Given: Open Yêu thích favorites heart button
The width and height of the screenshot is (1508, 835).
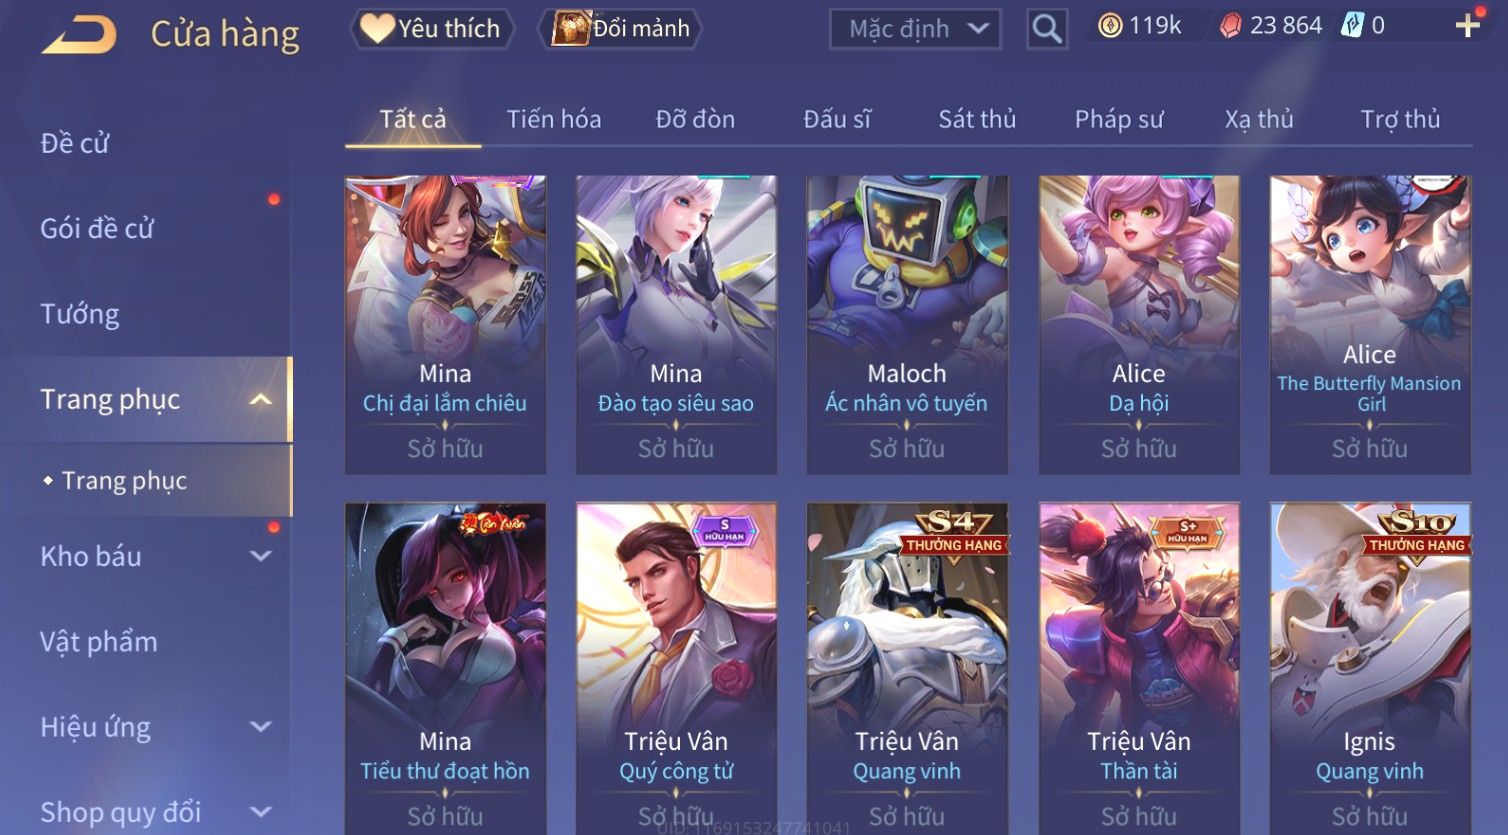Looking at the screenshot, I should click(432, 28).
